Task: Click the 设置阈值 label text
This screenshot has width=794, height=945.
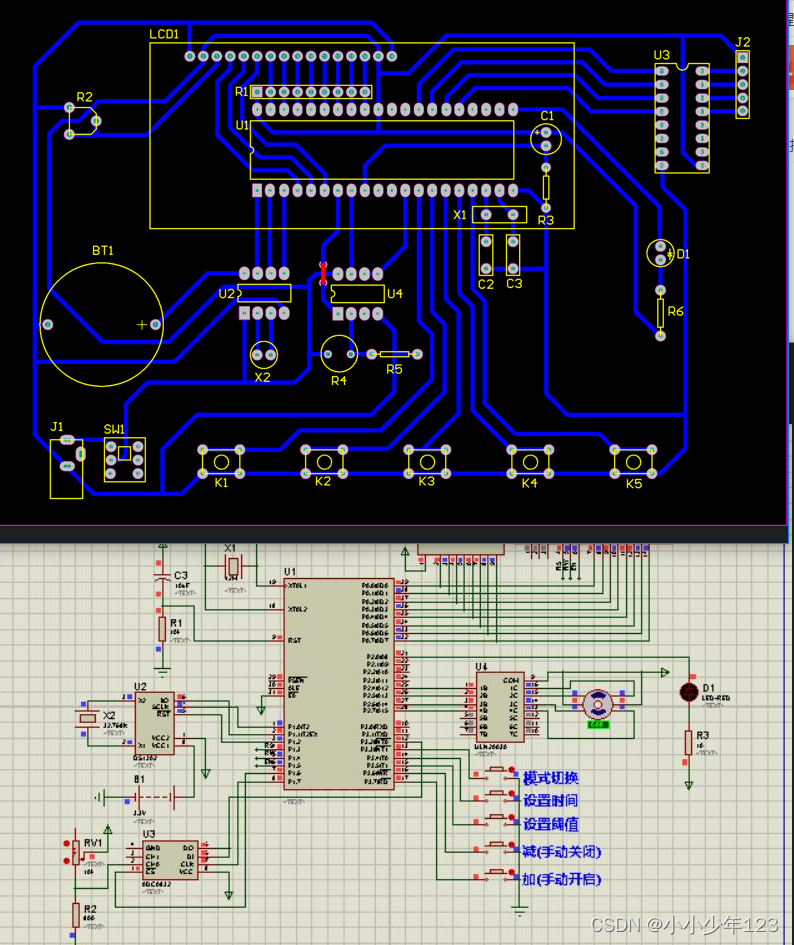Action: coord(550,824)
